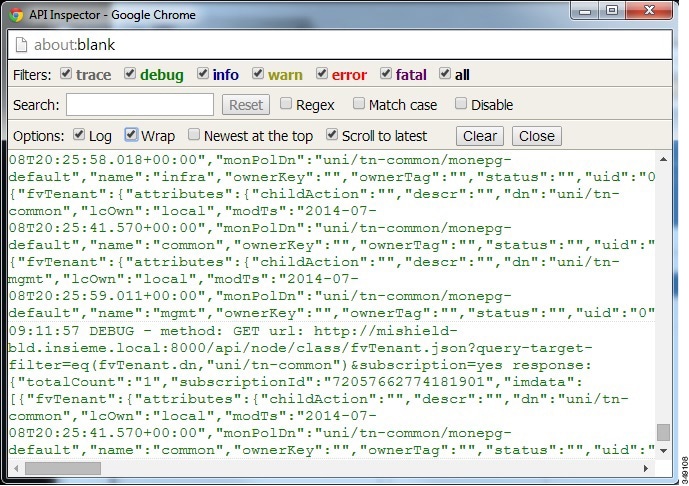689x486 pixels.
Task: Click the '09:11:57 DEBUG - method: GET' log line
Action: [233, 331]
